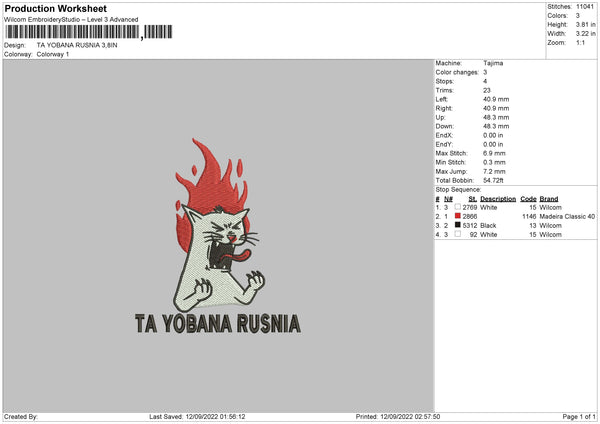Click the white swatch in stop 4
600x424 pixels.
[x=458, y=234]
